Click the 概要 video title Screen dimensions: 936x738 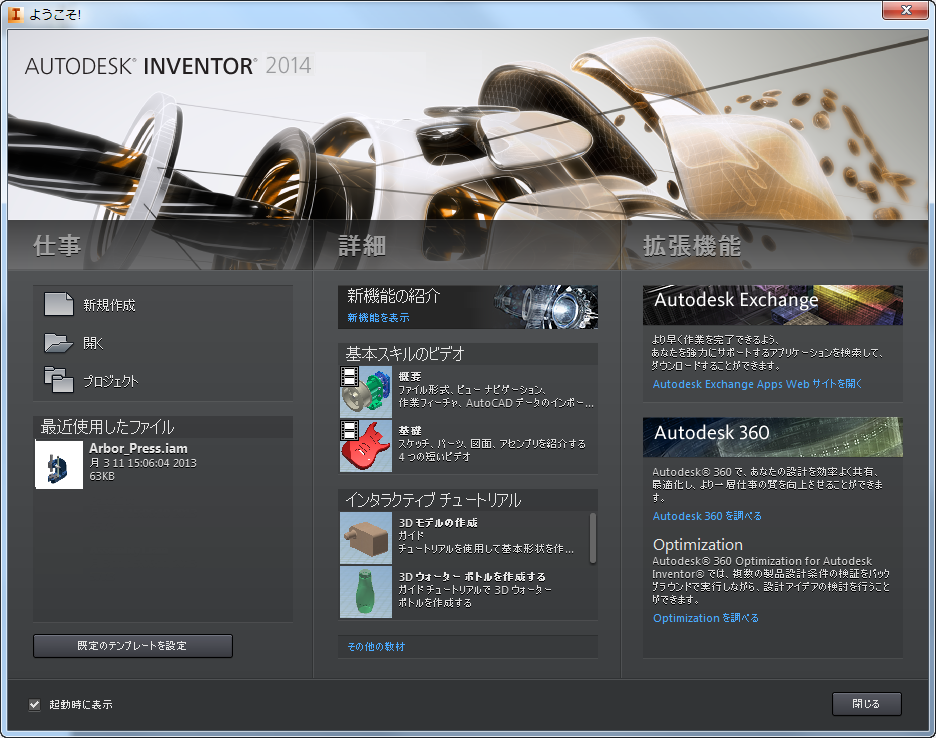[410, 376]
